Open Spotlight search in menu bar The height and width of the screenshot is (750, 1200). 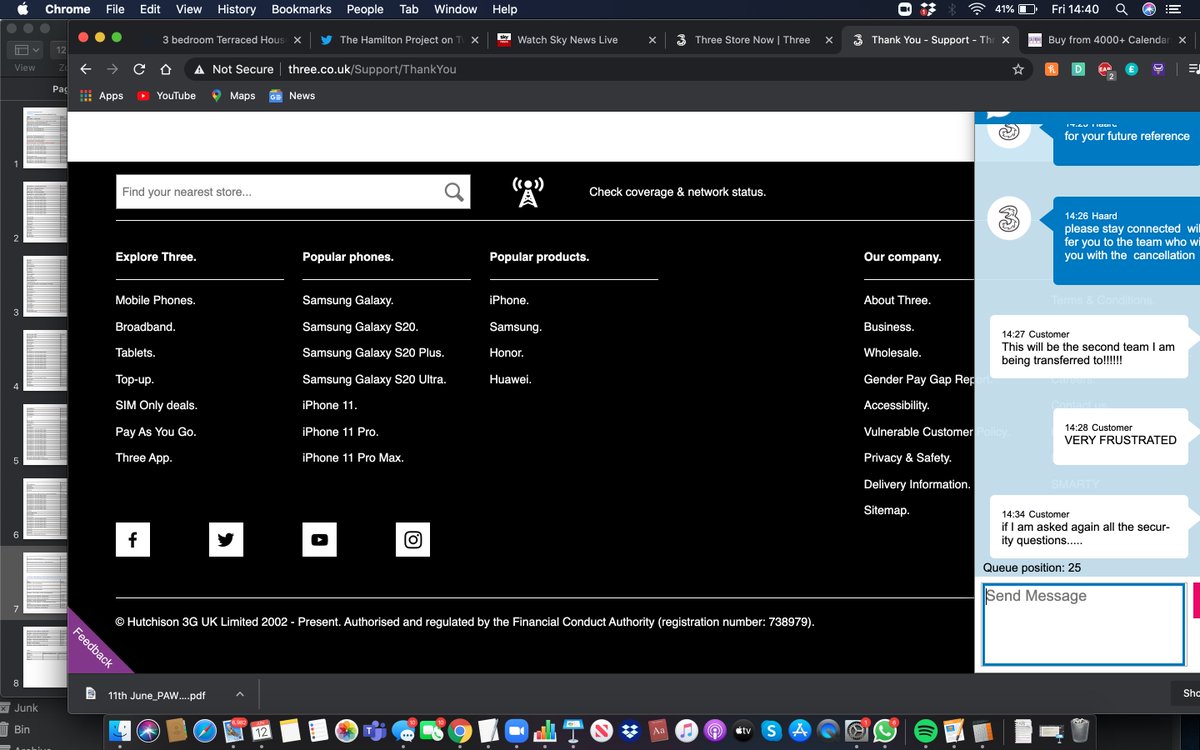point(1122,9)
